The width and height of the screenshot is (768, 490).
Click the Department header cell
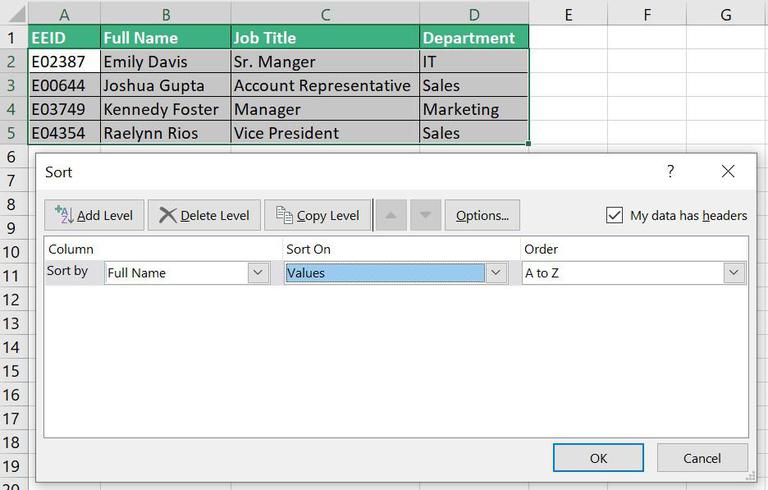[474, 38]
